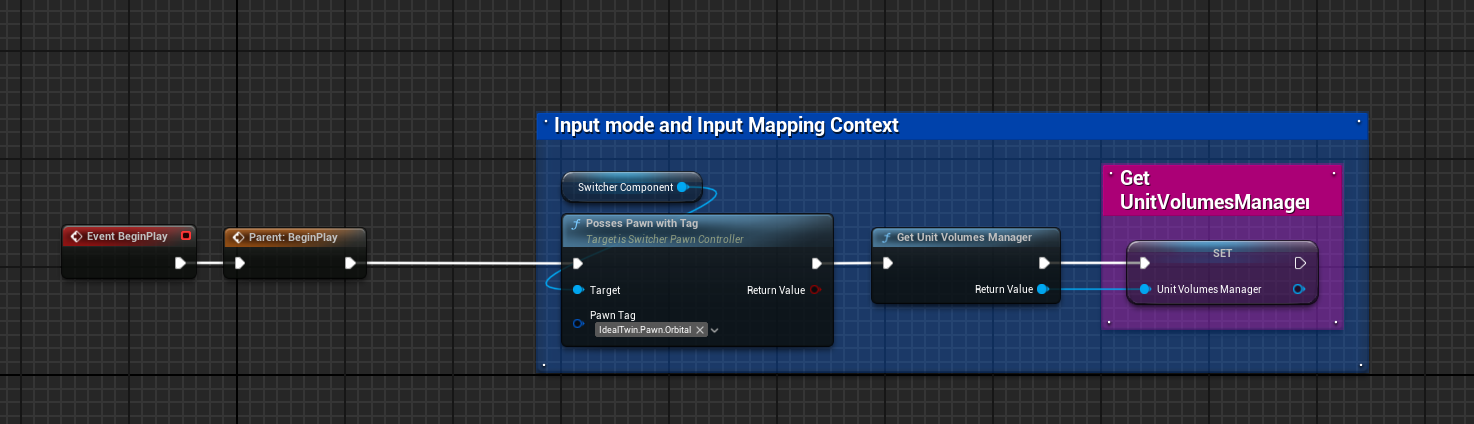Open the Pawn Tag dropdown chevron
Viewport: 1474px width, 424px height.
[x=715, y=330]
